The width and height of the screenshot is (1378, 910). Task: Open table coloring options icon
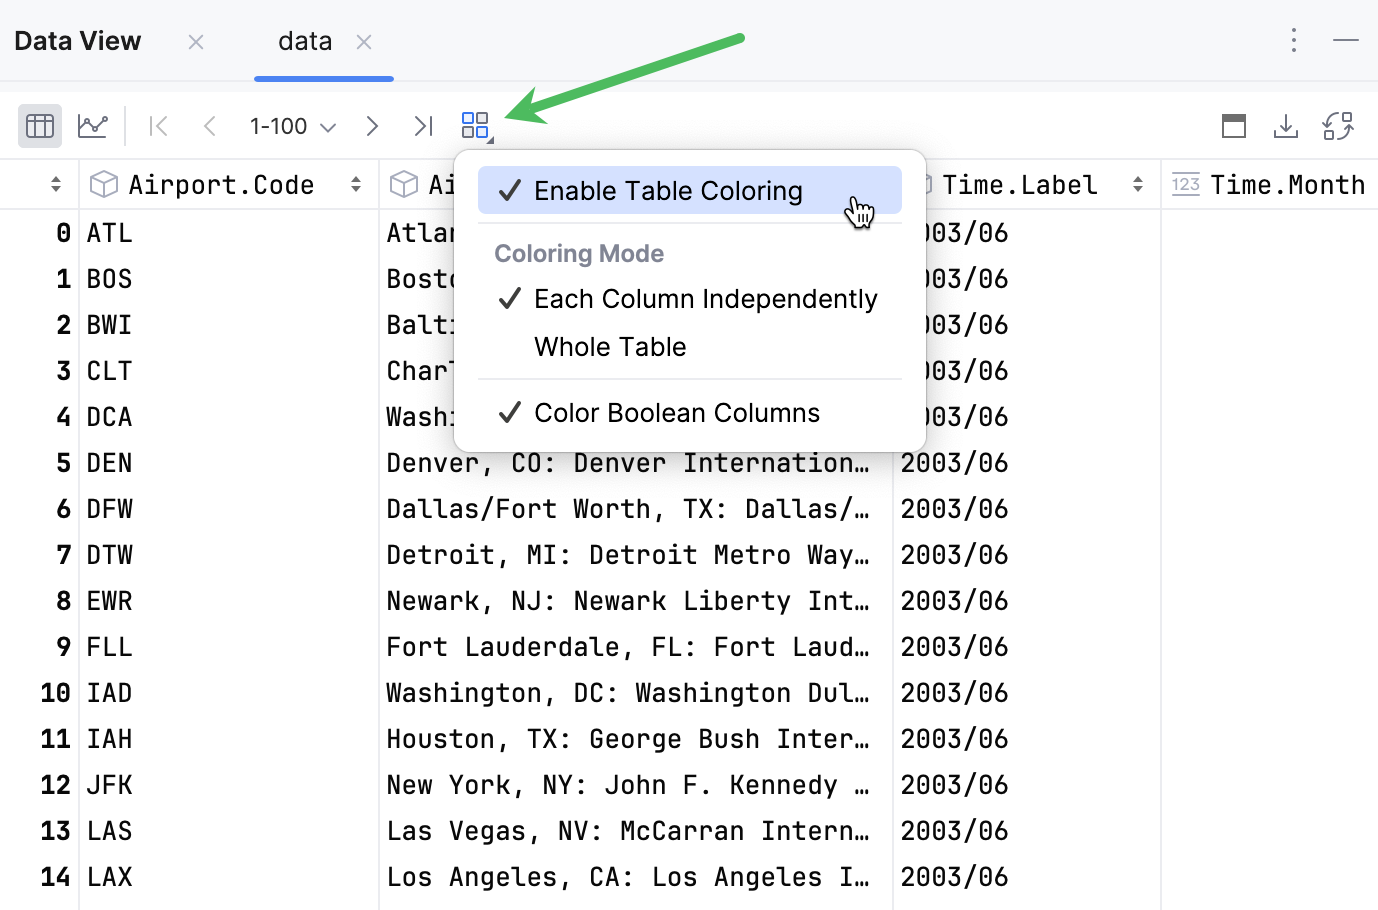point(476,126)
